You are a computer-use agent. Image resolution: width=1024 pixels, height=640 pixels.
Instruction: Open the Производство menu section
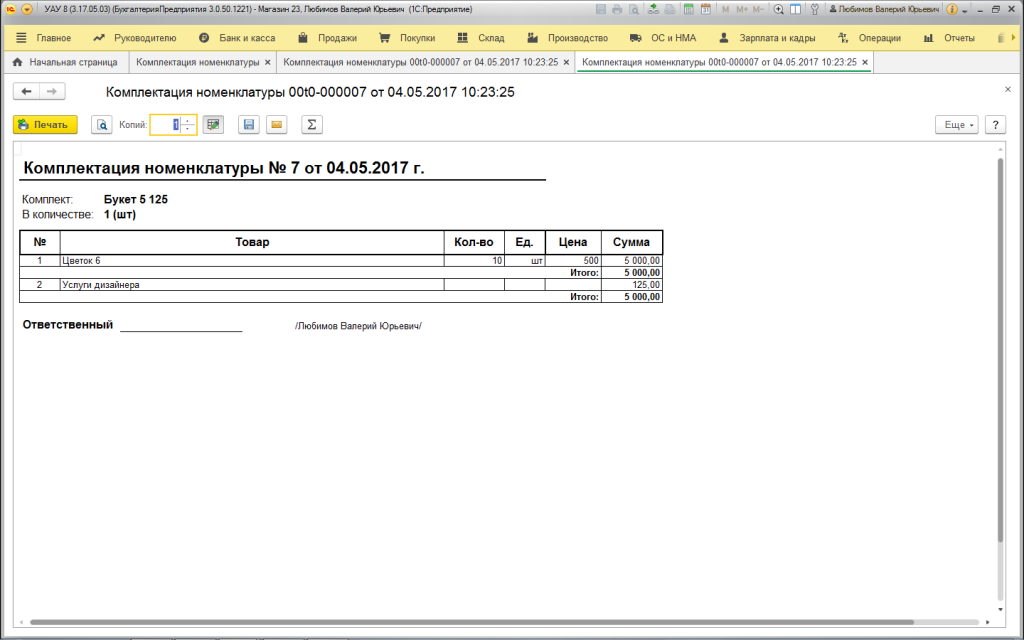[568, 38]
